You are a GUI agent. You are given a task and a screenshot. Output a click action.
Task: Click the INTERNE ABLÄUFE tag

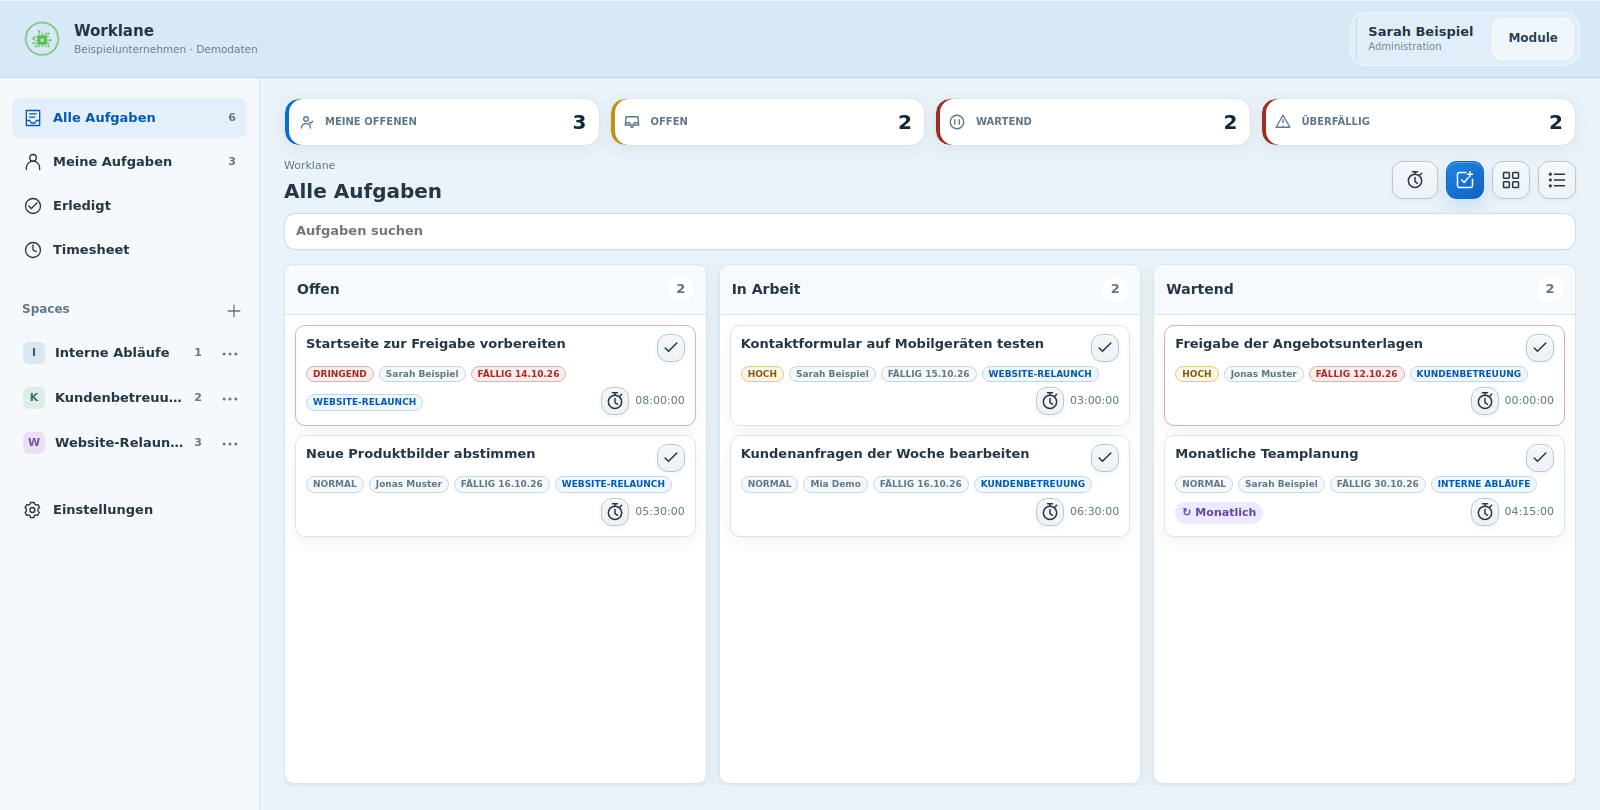point(1484,484)
